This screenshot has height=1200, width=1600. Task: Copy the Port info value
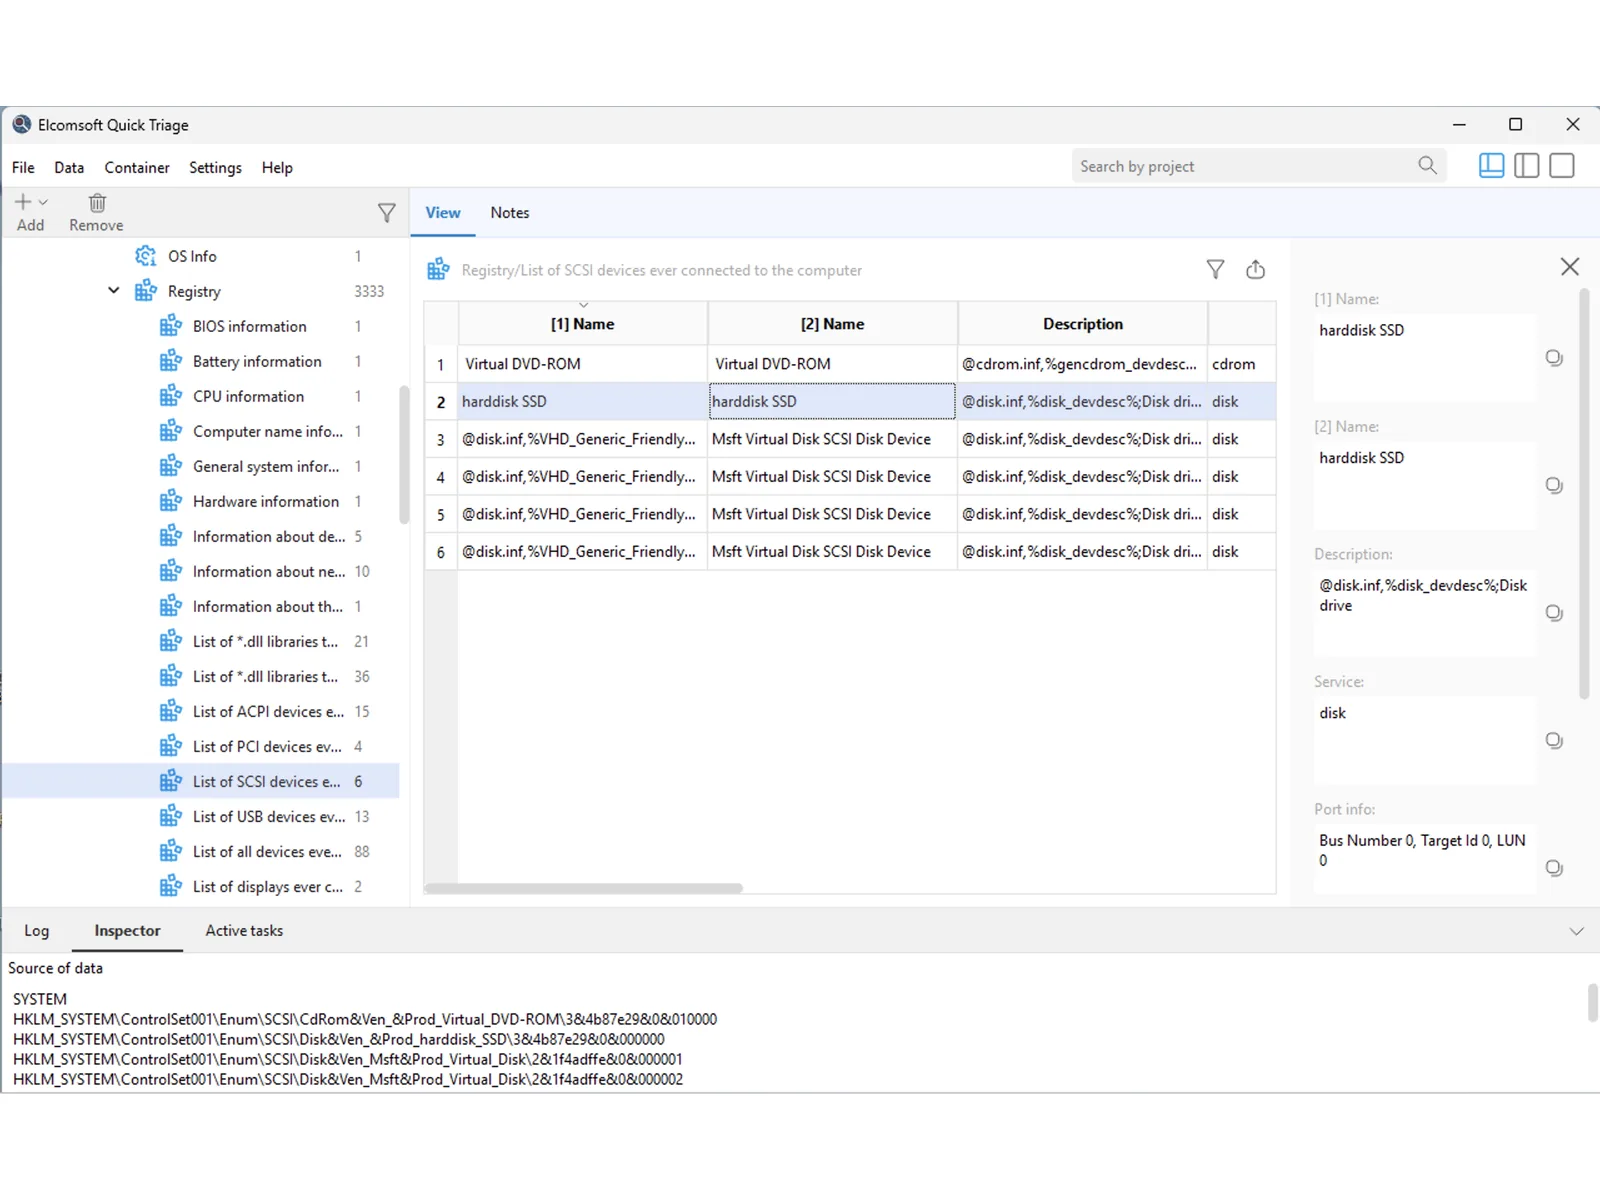pyautogui.click(x=1554, y=868)
